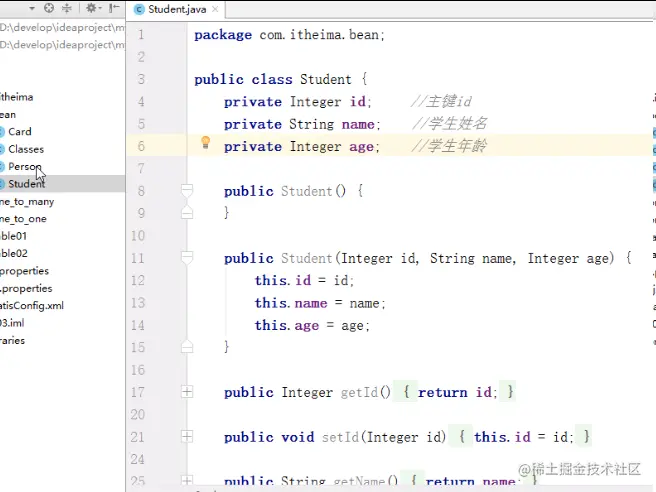Screen dimensions: 656x492
Task: Click the second D:\develop\ideaproject path row
Action: tap(62, 45)
